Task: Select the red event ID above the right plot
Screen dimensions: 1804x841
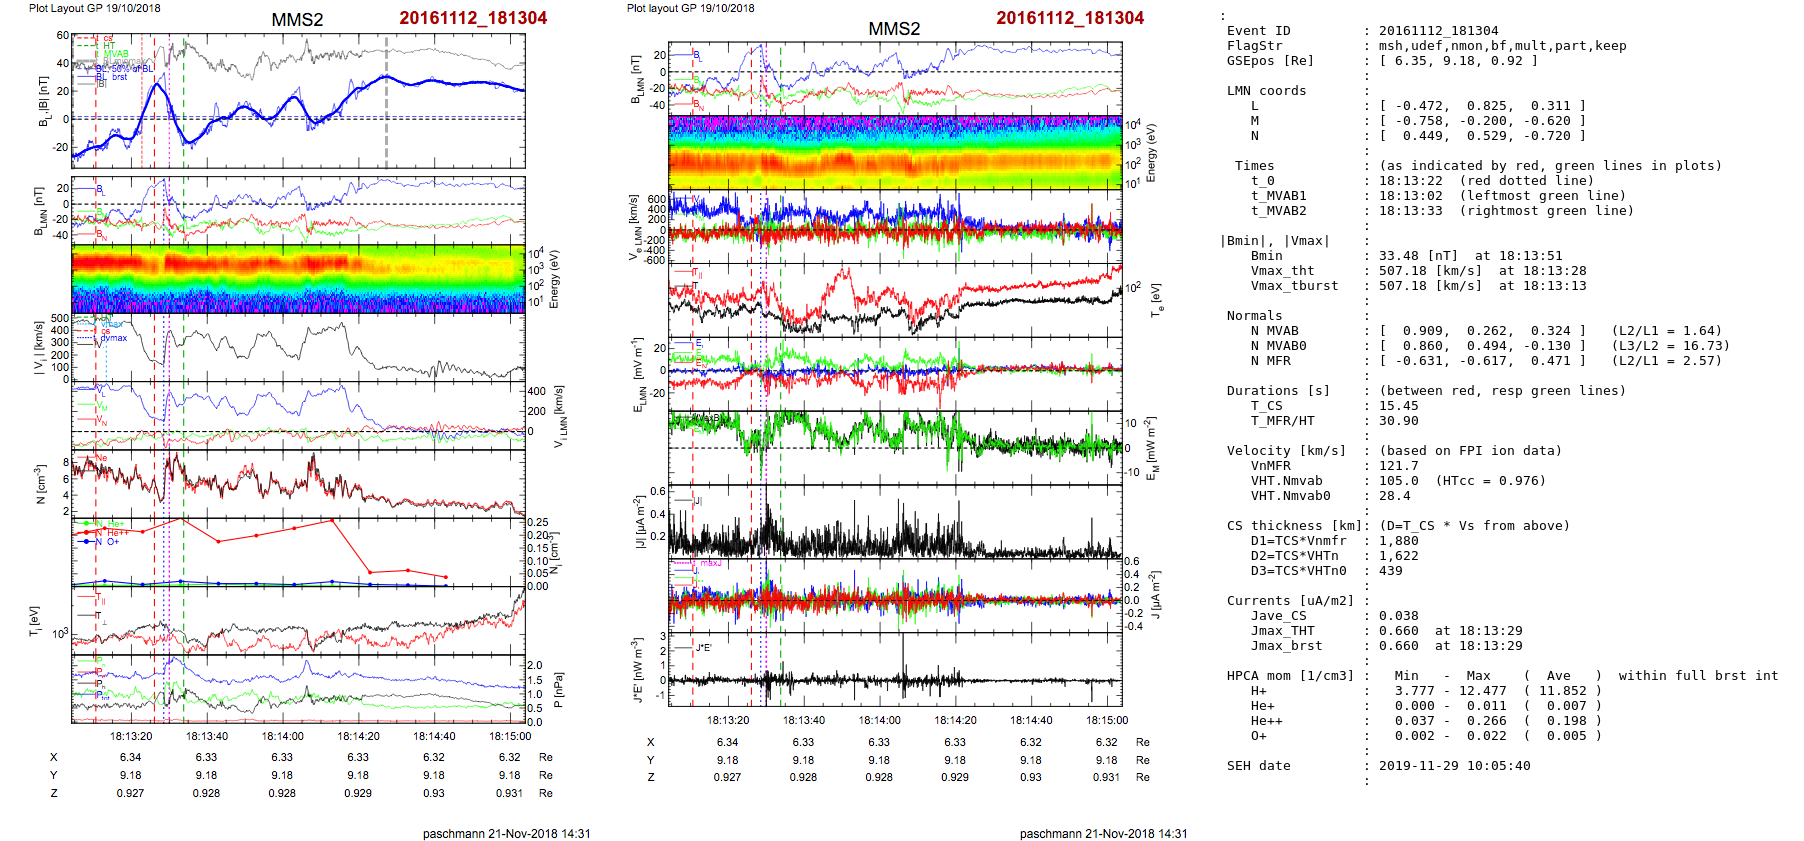Action: [1069, 18]
